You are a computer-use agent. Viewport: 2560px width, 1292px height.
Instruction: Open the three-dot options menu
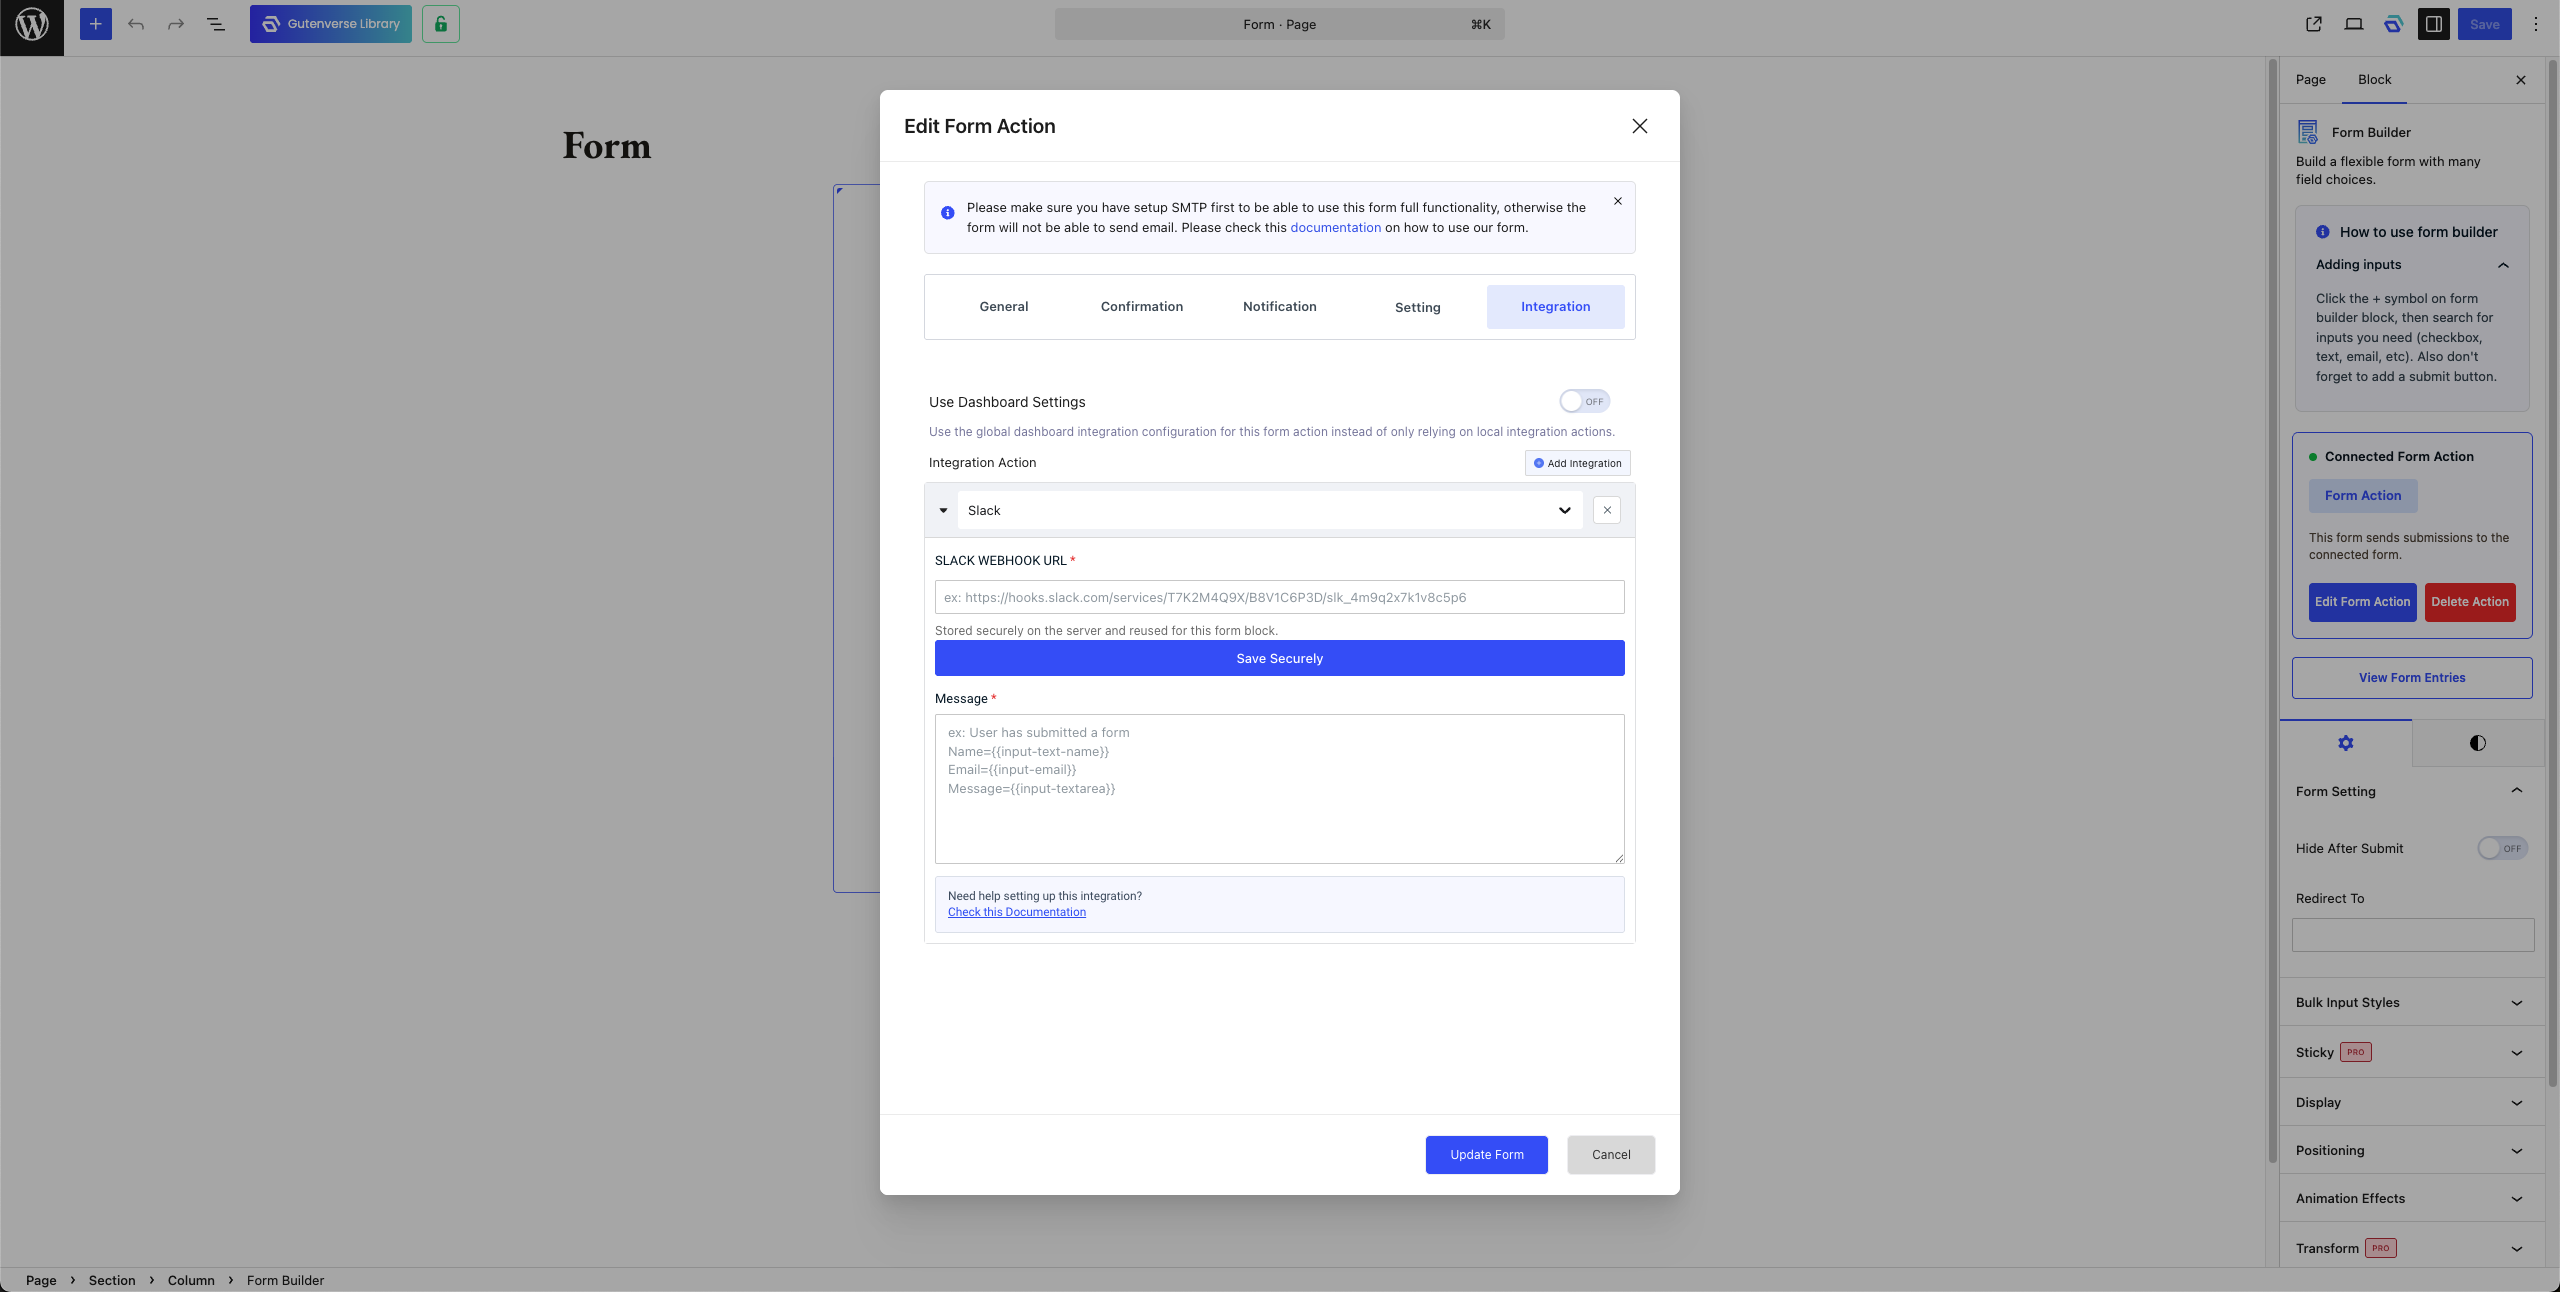pyautogui.click(x=2536, y=24)
